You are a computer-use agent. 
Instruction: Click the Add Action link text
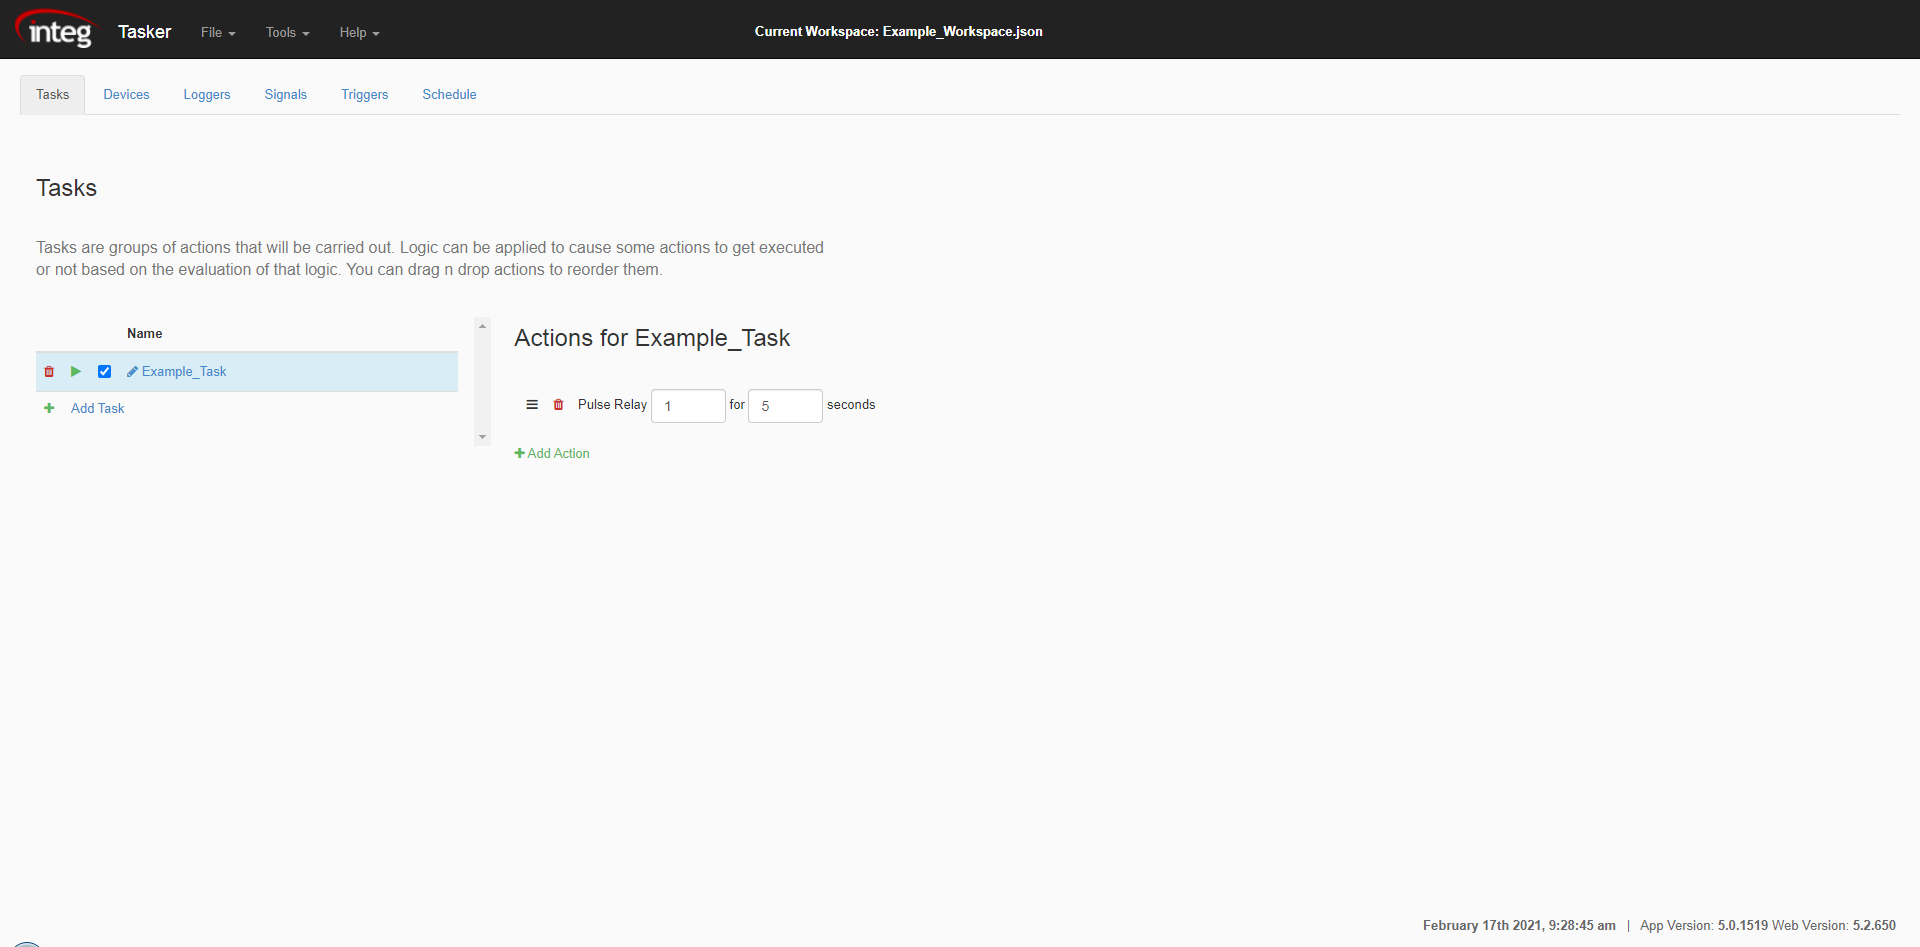[559, 453]
